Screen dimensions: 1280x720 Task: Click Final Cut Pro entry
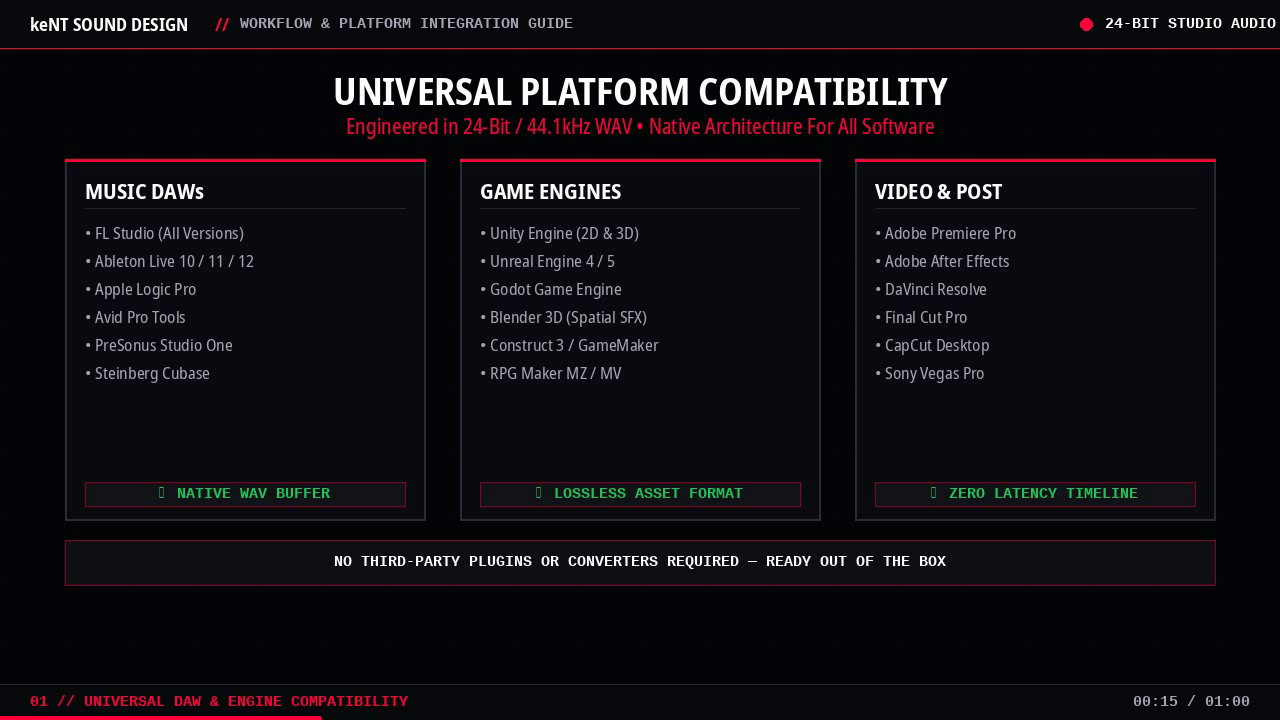pos(922,318)
